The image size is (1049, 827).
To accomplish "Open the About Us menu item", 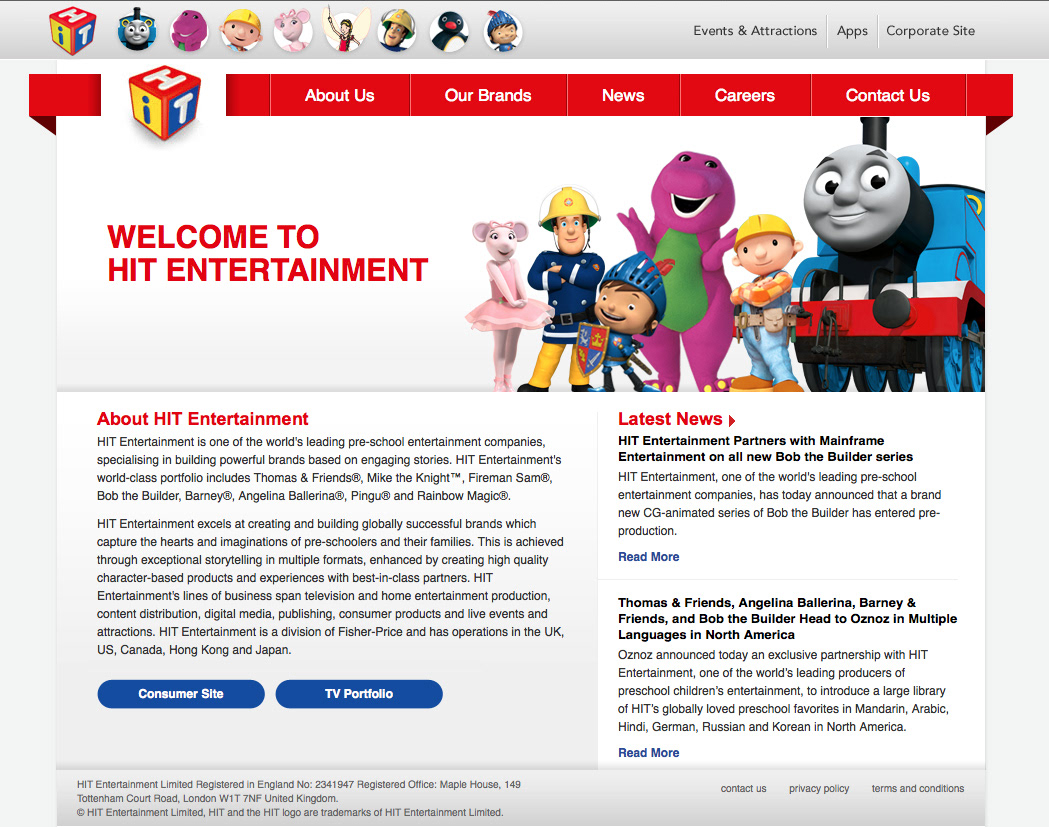I will tap(340, 95).
